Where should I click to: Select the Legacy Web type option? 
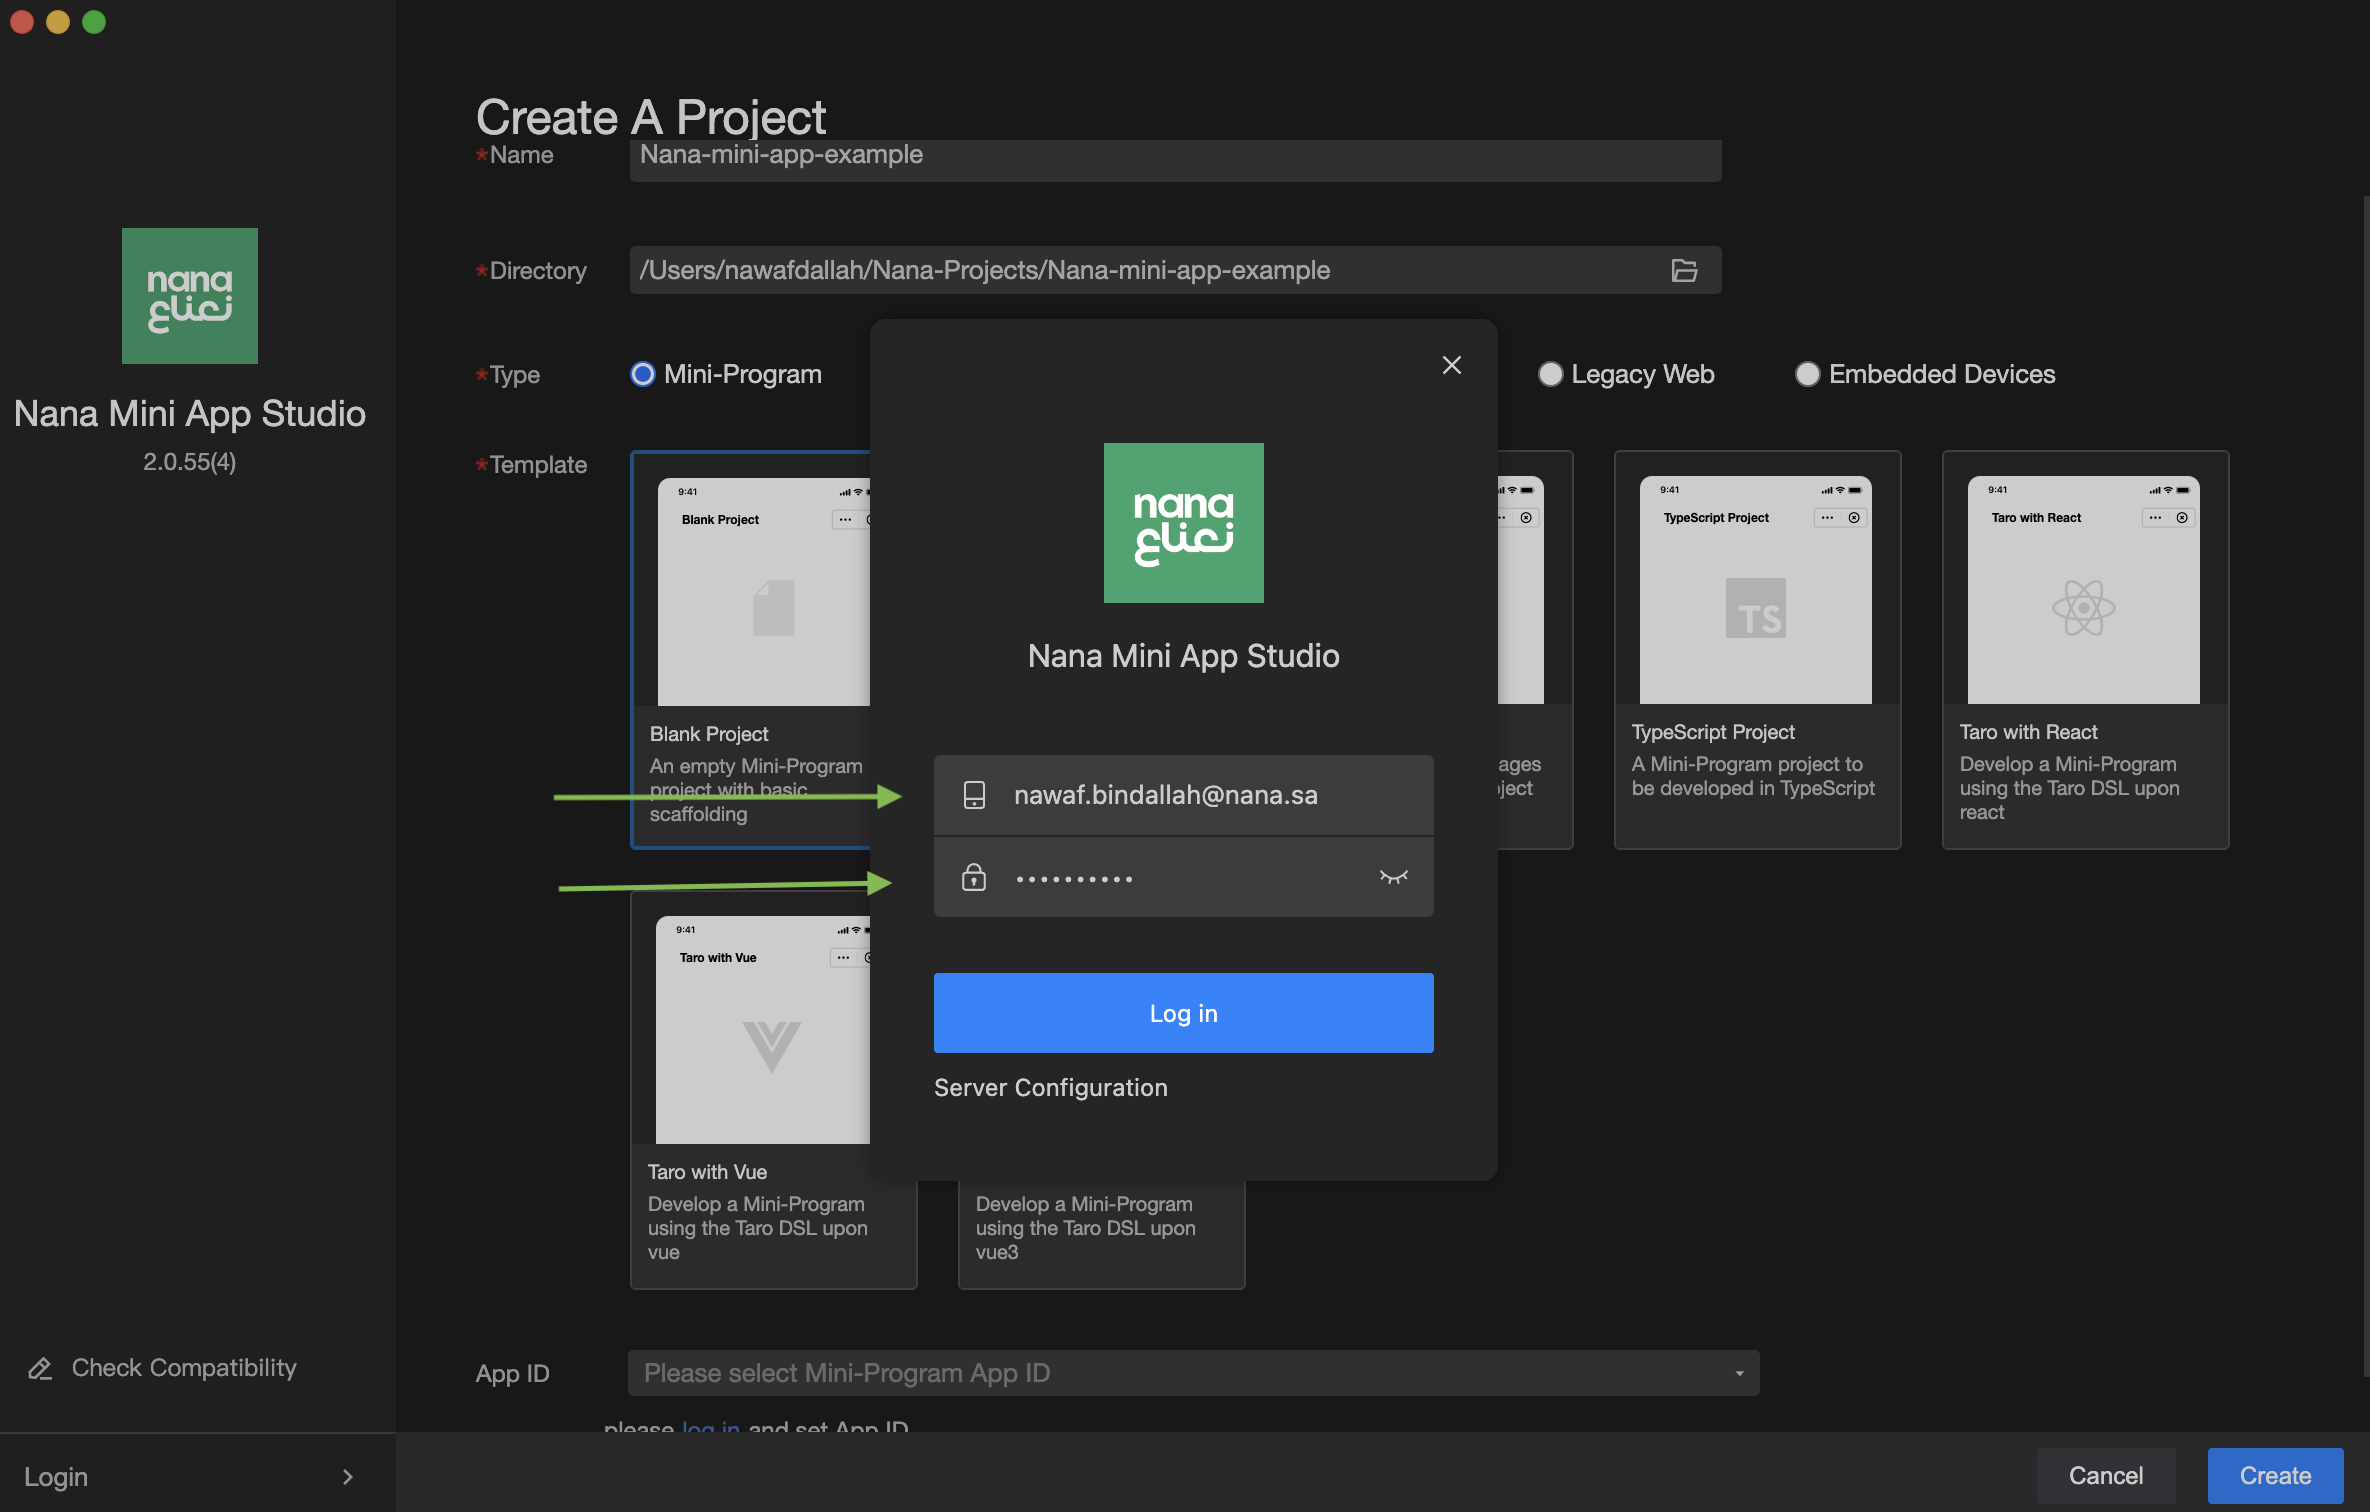point(1550,374)
